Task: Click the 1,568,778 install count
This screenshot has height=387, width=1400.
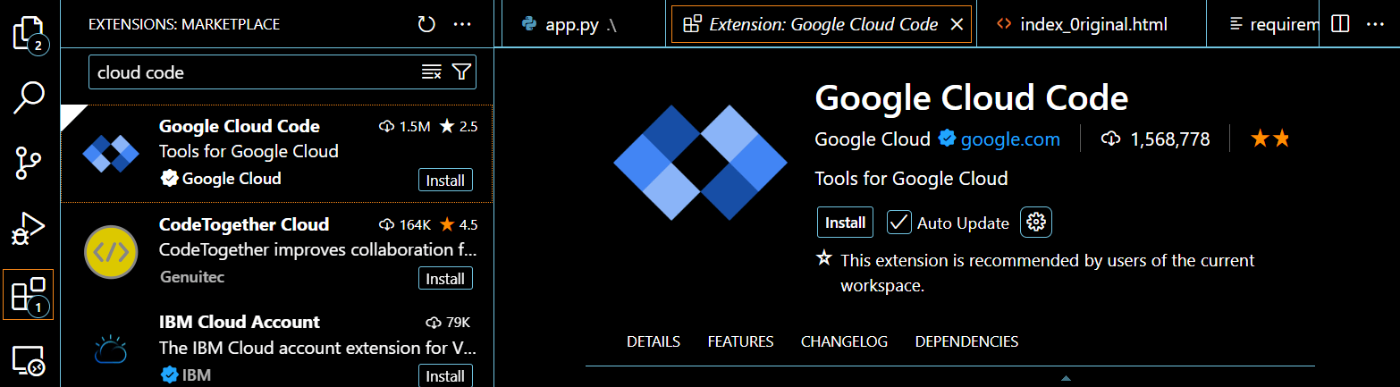Action: (1156, 140)
